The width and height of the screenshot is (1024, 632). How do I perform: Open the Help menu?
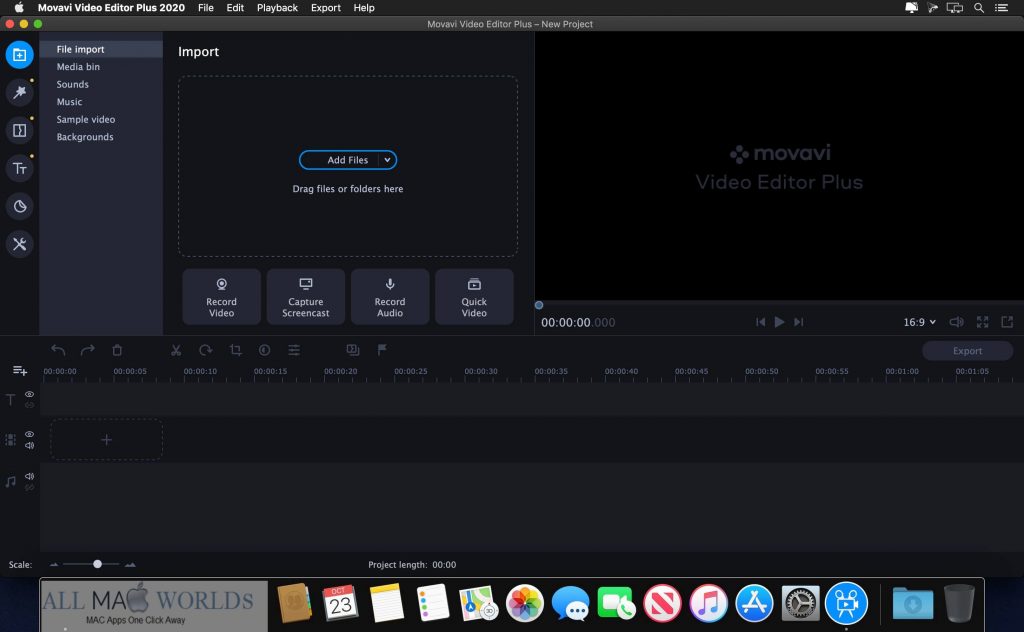[364, 8]
